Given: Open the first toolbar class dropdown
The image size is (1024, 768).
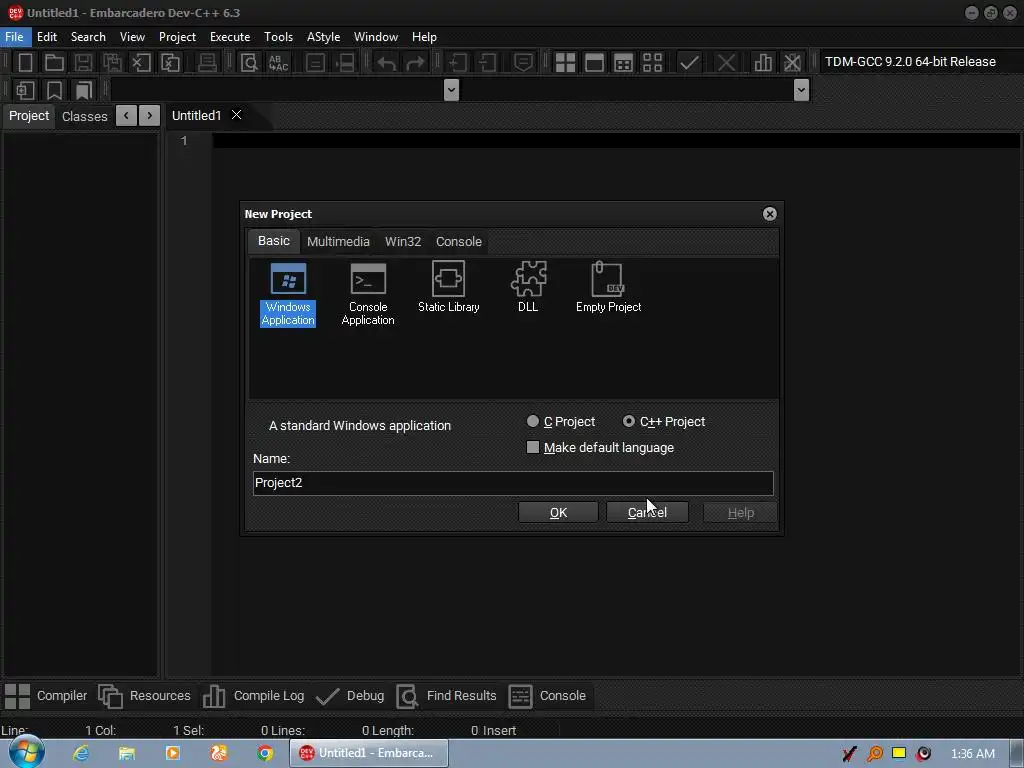Looking at the screenshot, I should click(451, 89).
